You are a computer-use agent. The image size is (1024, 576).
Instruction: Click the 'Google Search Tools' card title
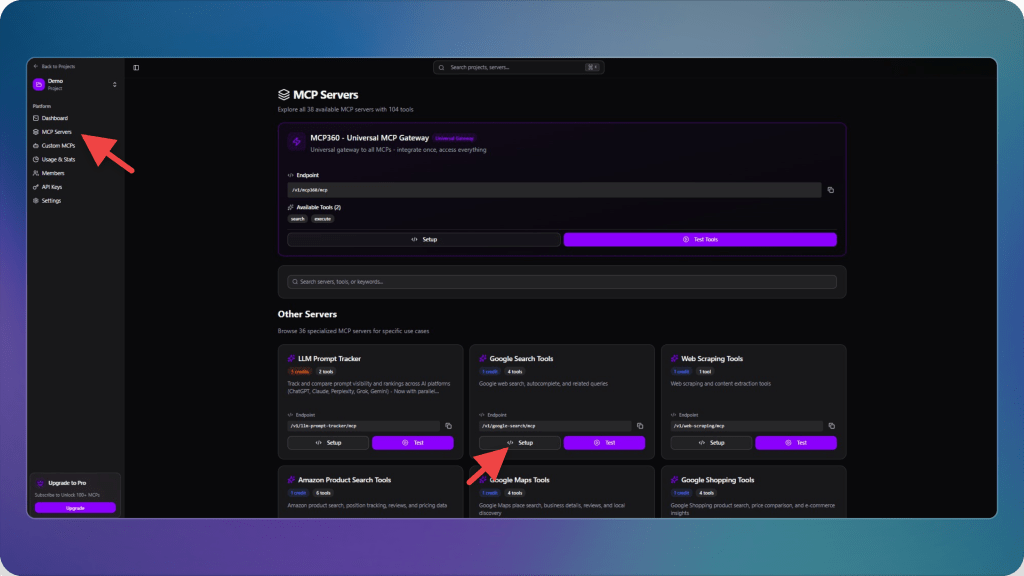521,359
